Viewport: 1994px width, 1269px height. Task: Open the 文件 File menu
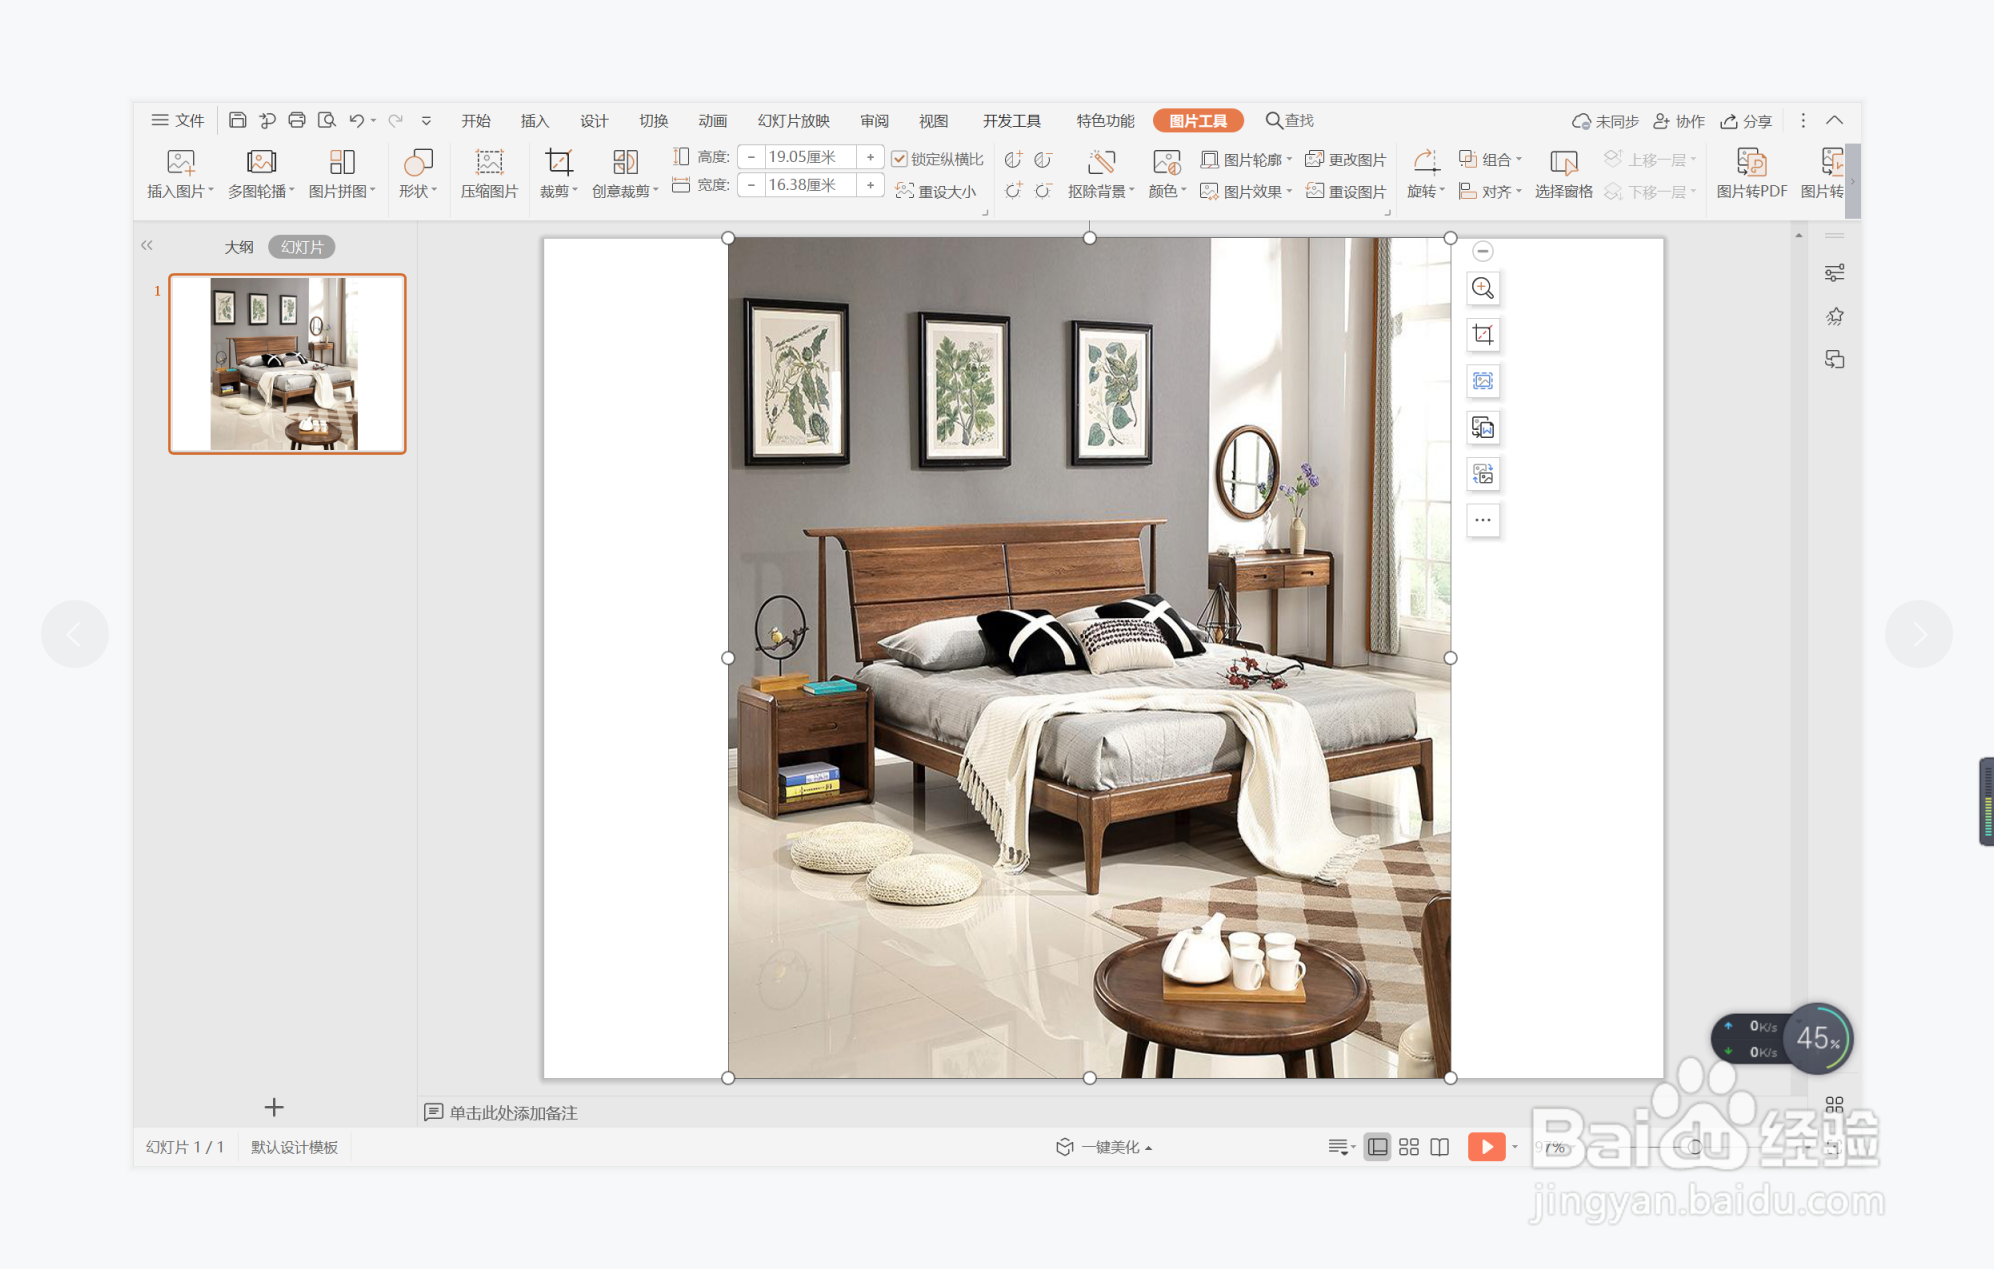point(178,120)
